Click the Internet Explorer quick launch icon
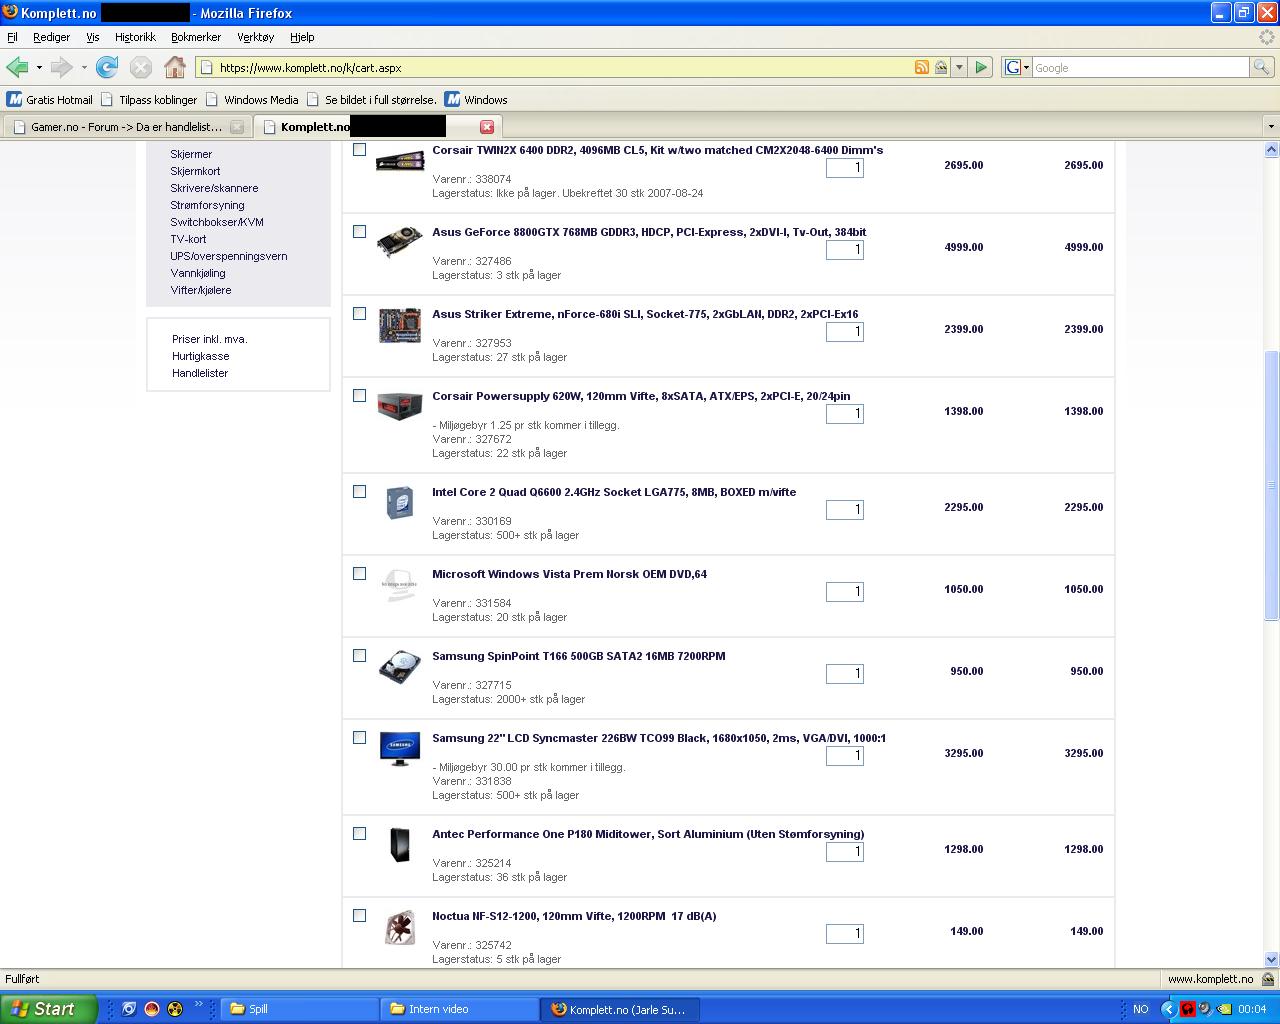This screenshot has height=1024, width=1280. click(x=128, y=1009)
